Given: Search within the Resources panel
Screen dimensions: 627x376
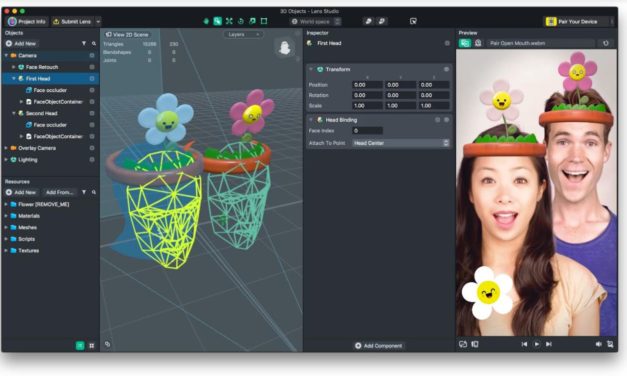Looking at the screenshot, I should [x=94, y=192].
